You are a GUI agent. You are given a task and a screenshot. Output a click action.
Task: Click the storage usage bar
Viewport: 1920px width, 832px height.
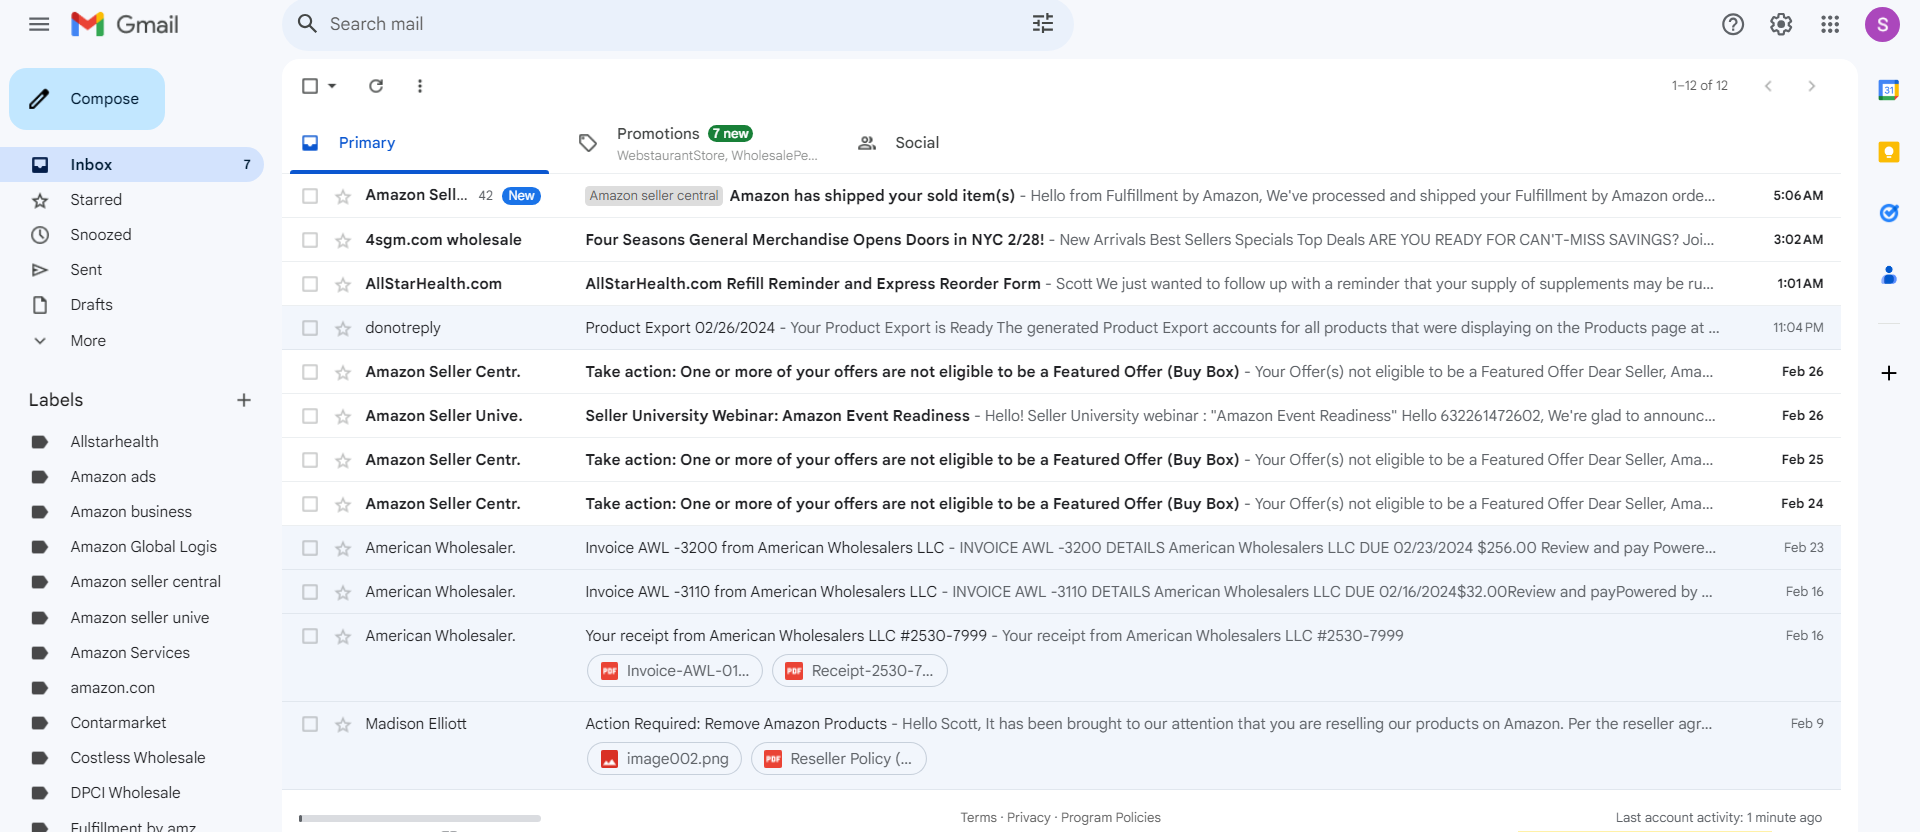point(420,818)
